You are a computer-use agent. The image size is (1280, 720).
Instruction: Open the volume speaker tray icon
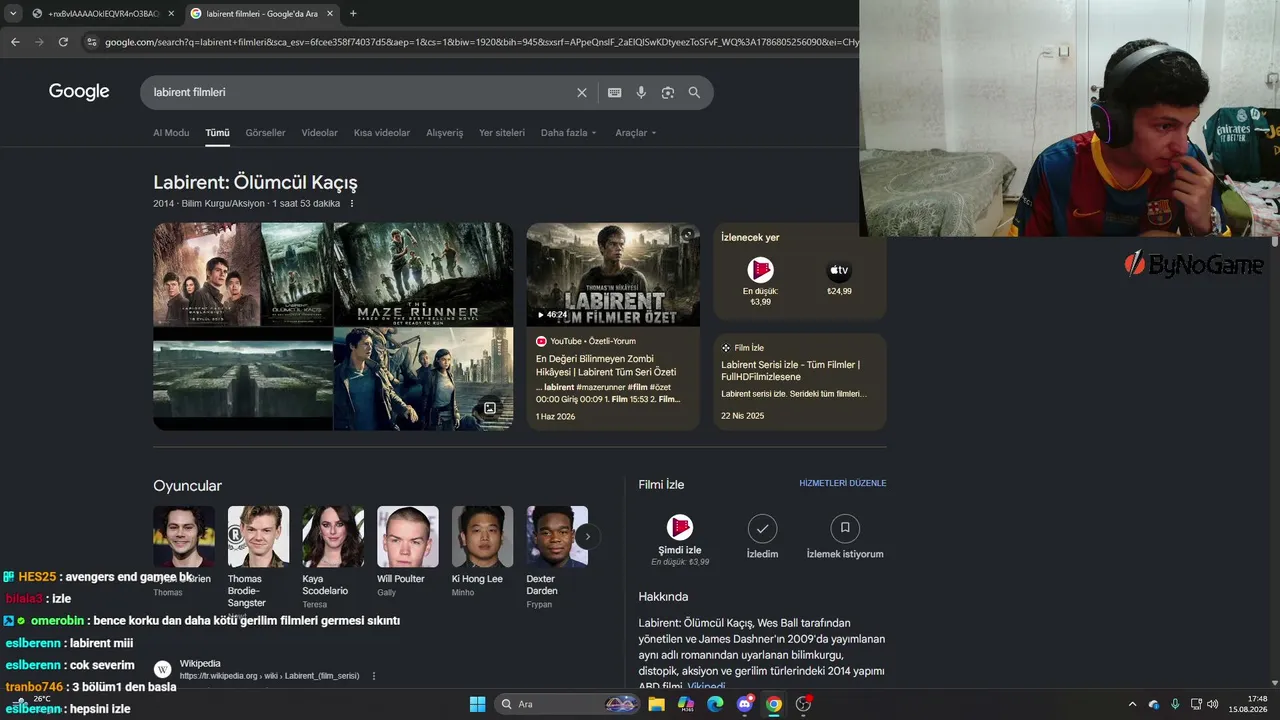(x=1212, y=704)
